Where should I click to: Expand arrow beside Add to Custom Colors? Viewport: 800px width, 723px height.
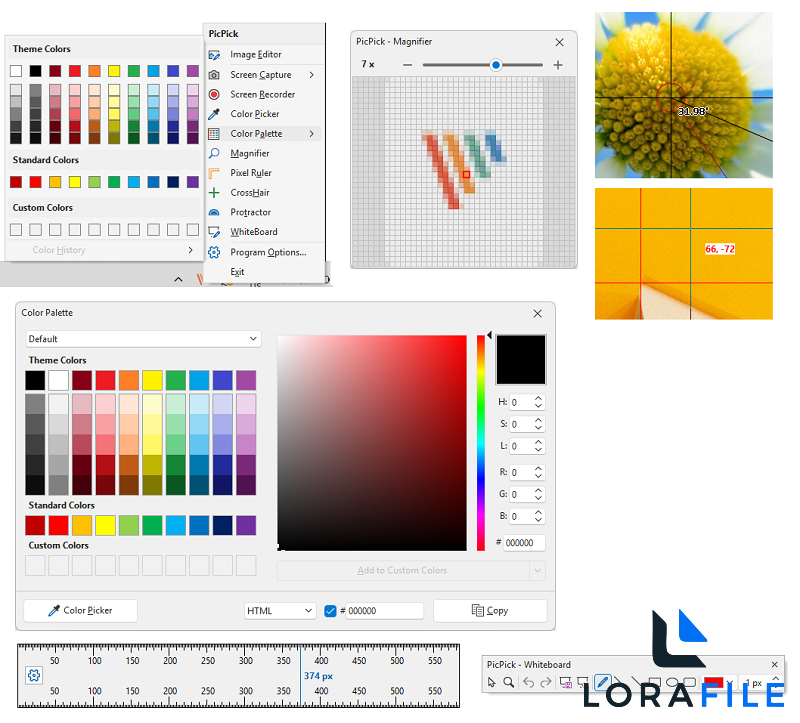[x=537, y=570]
